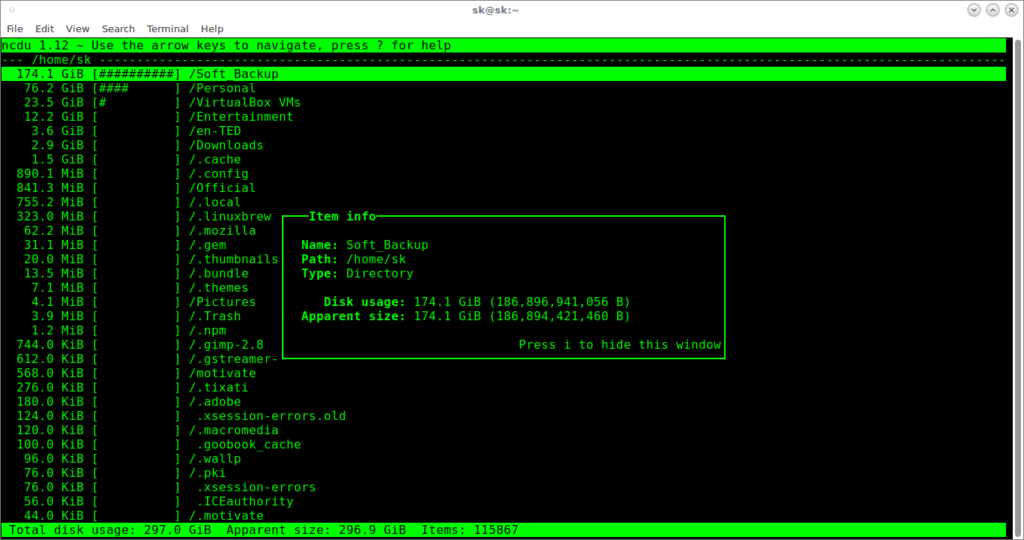Click the /Personal usage bar graph

coord(136,88)
